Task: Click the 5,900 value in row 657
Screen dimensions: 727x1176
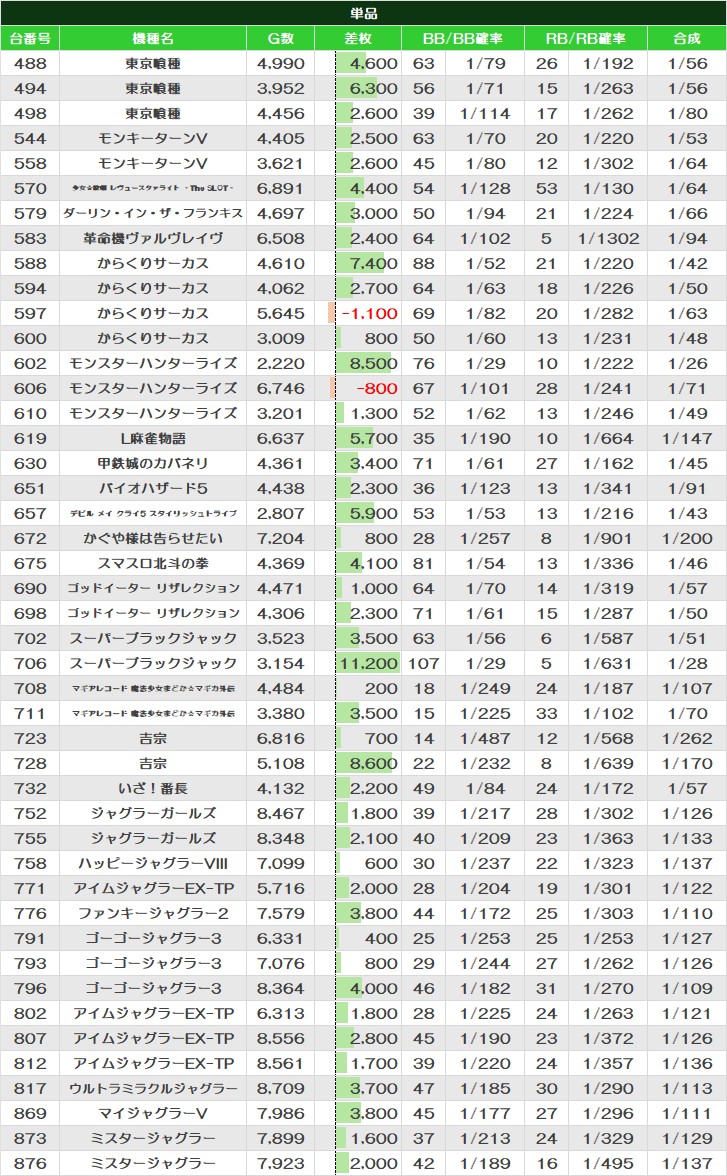Action: click(x=374, y=513)
